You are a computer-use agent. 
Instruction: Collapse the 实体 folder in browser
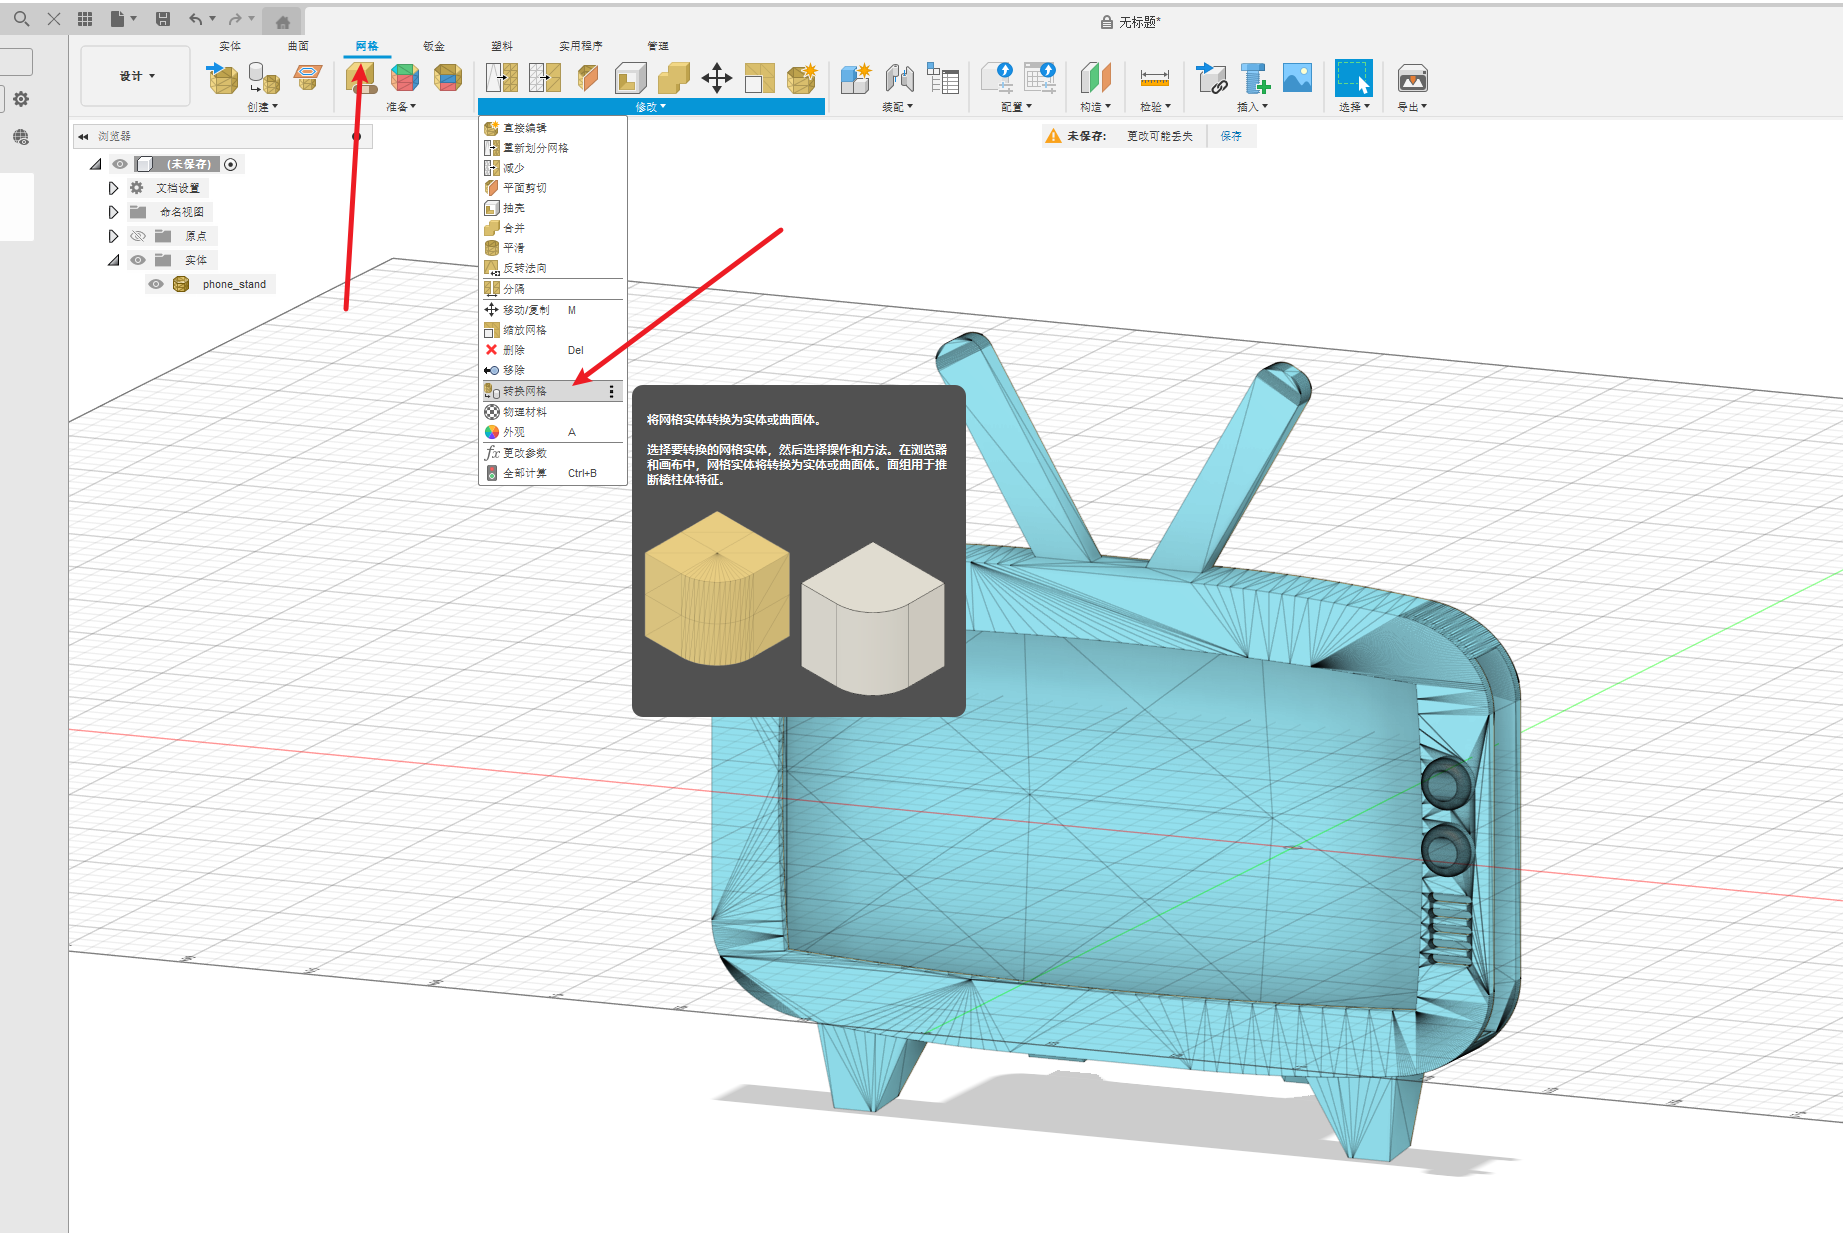point(113,260)
